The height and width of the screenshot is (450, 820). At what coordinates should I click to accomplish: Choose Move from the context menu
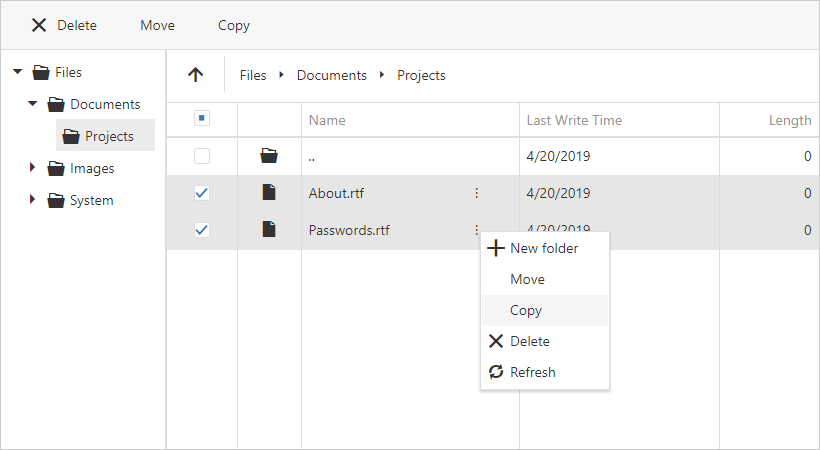click(527, 279)
